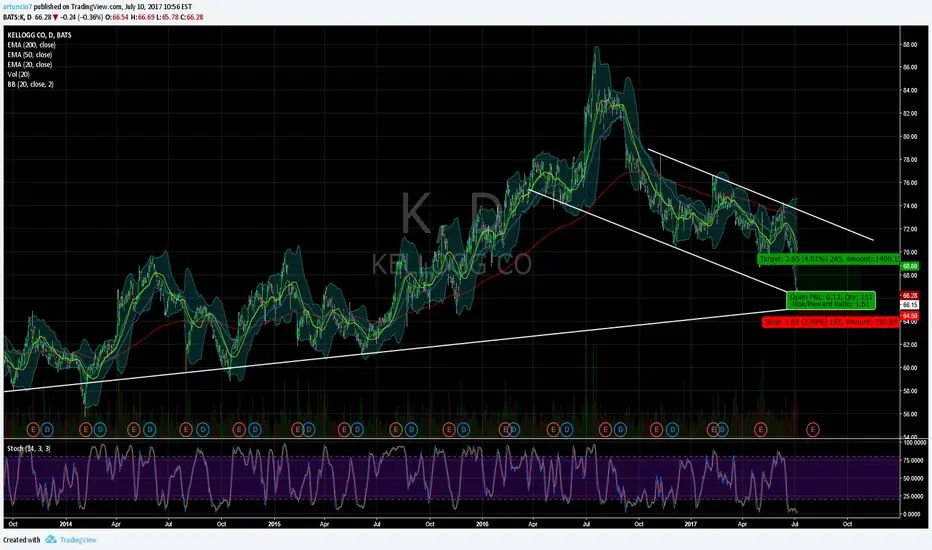This screenshot has width=932, height=550.
Task: Select the Stoch (14, 3, 3) pane label
Action: [29, 448]
